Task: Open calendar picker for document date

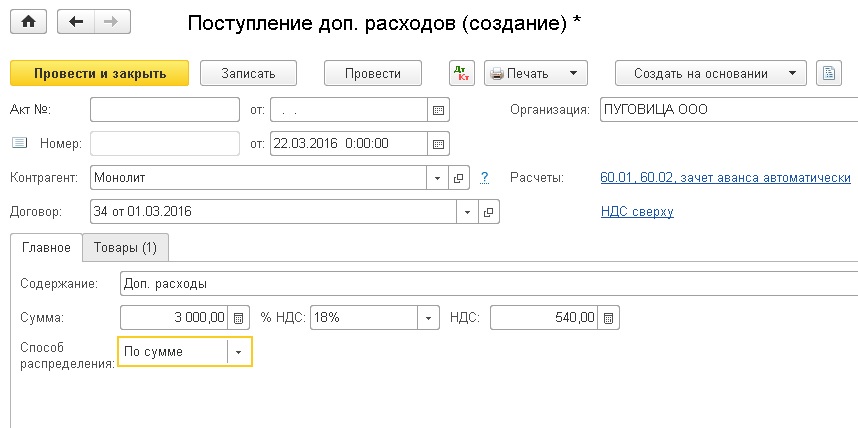Action: pyautogui.click(x=438, y=144)
